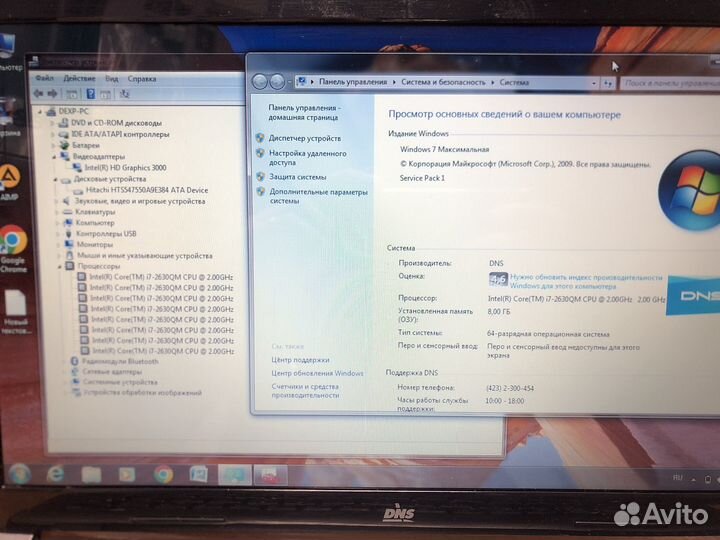Screen dimensions: 720x540
Task: Open Счетчики и средства производительности link
Action: [305, 391]
